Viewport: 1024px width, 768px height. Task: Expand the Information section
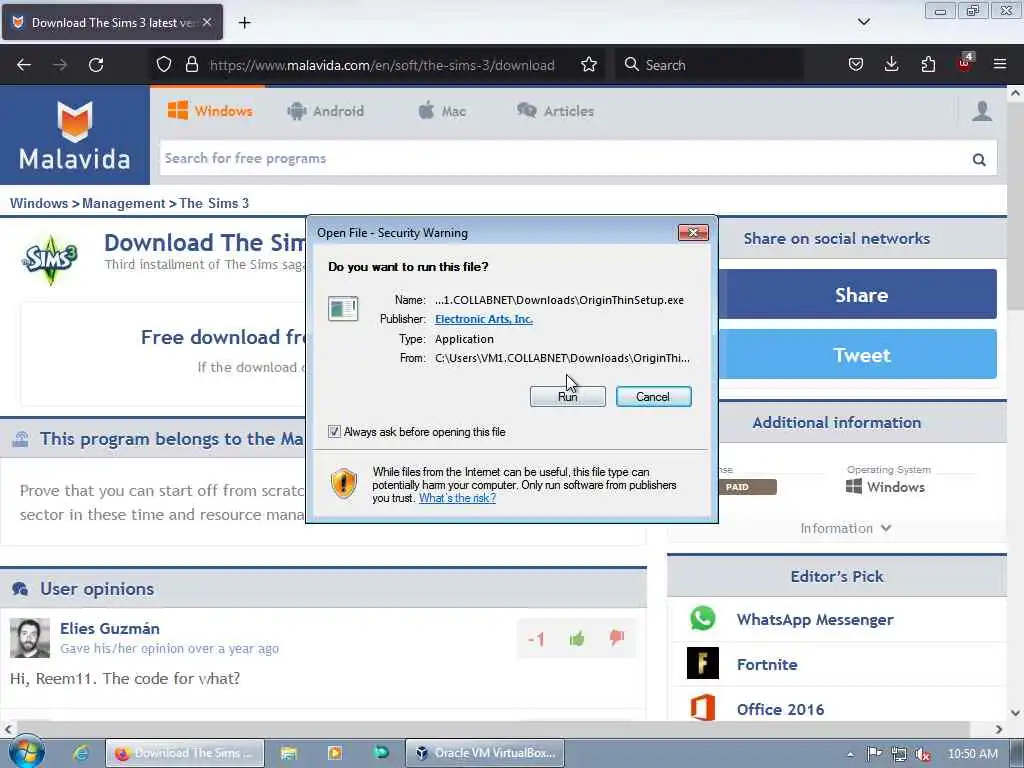coord(846,528)
